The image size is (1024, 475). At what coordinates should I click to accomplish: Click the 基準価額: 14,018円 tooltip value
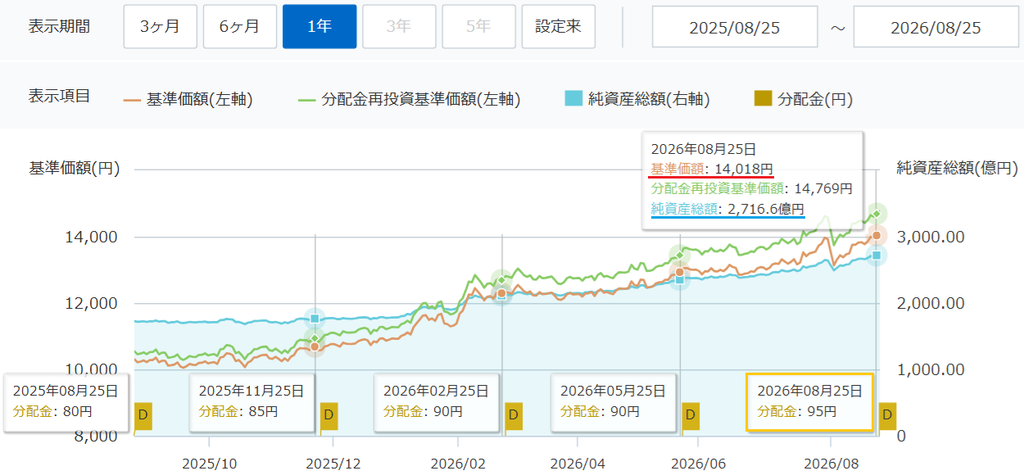point(712,169)
